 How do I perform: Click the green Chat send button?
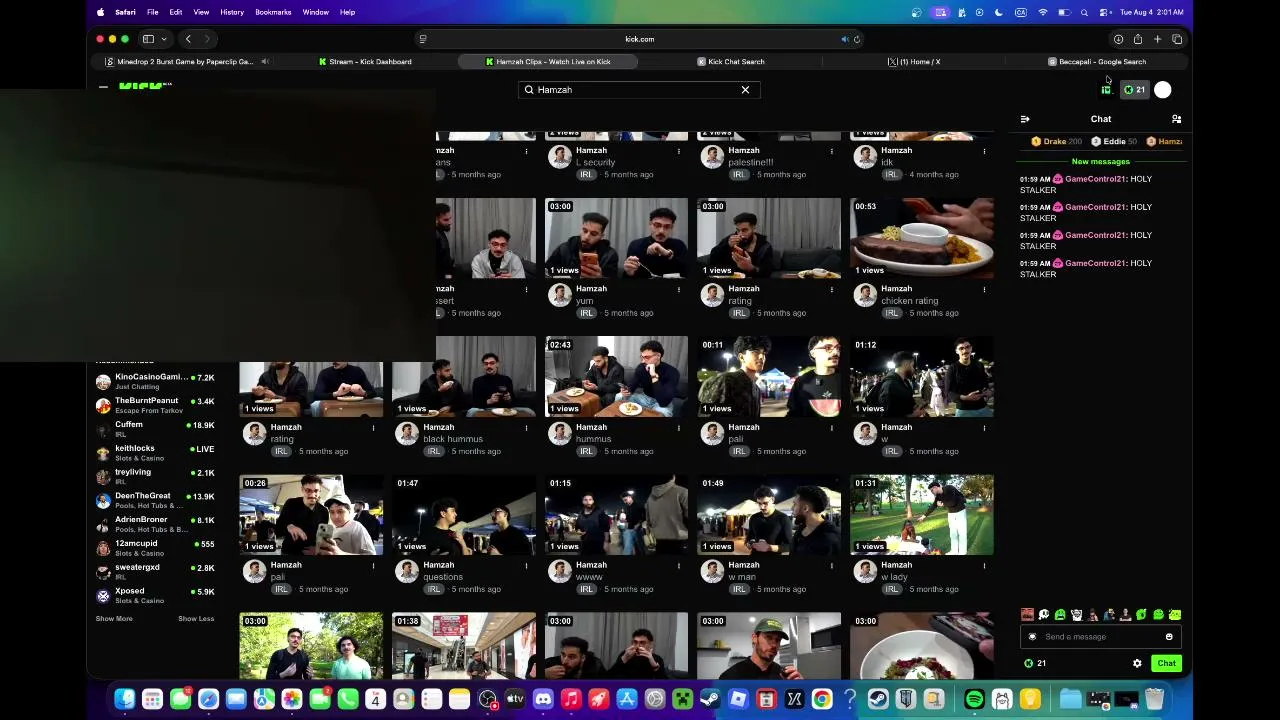pyautogui.click(x=1166, y=664)
